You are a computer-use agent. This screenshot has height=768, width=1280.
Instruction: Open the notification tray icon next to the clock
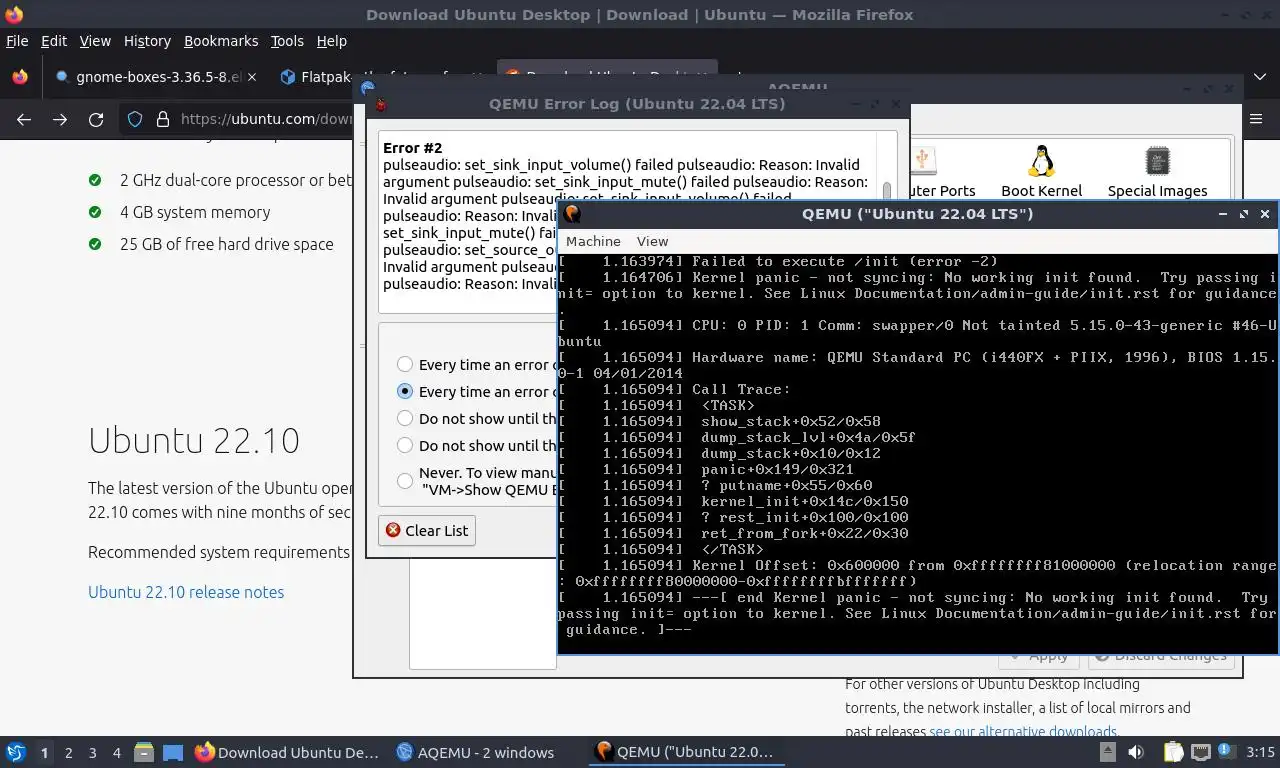point(1226,752)
